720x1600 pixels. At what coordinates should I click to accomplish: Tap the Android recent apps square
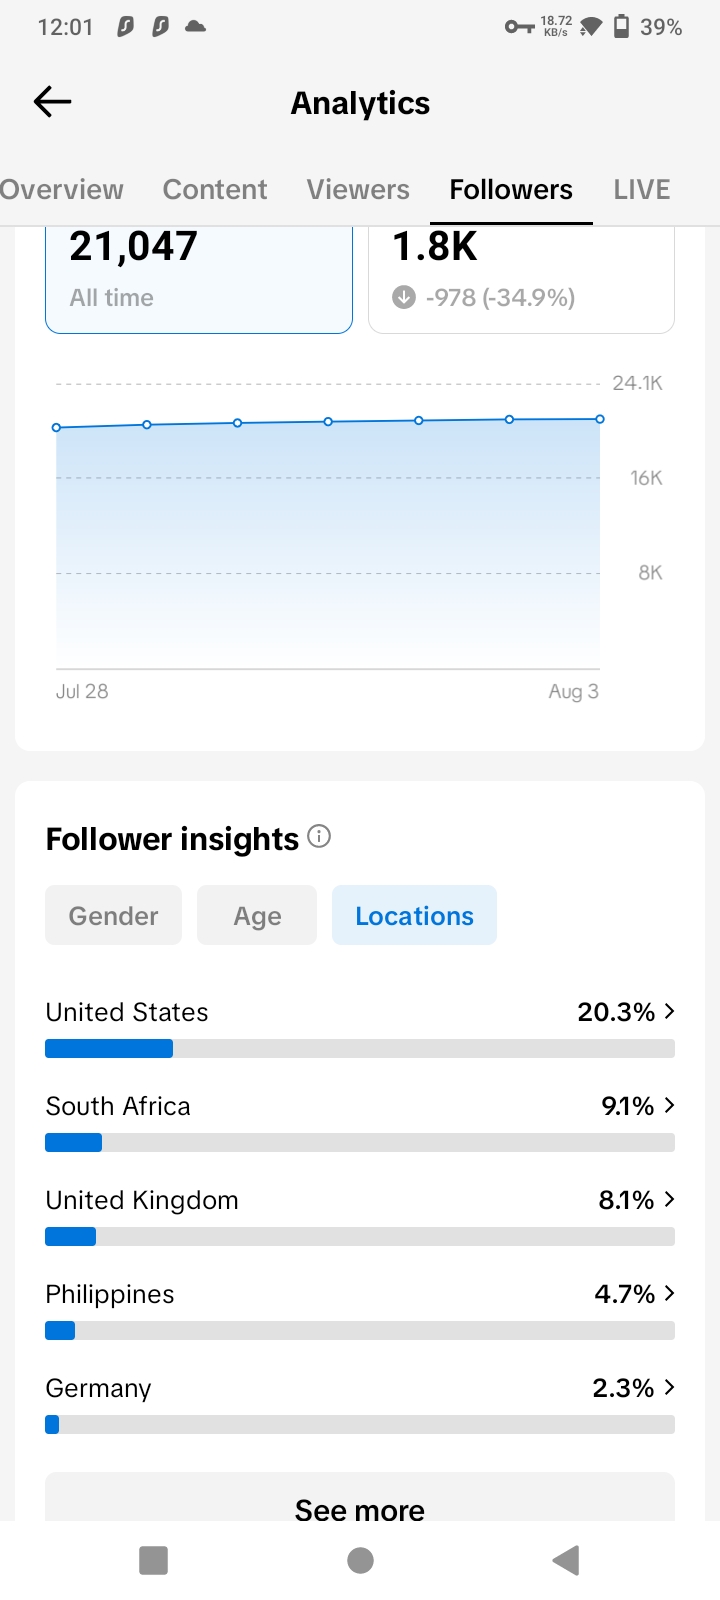(x=153, y=1560)
